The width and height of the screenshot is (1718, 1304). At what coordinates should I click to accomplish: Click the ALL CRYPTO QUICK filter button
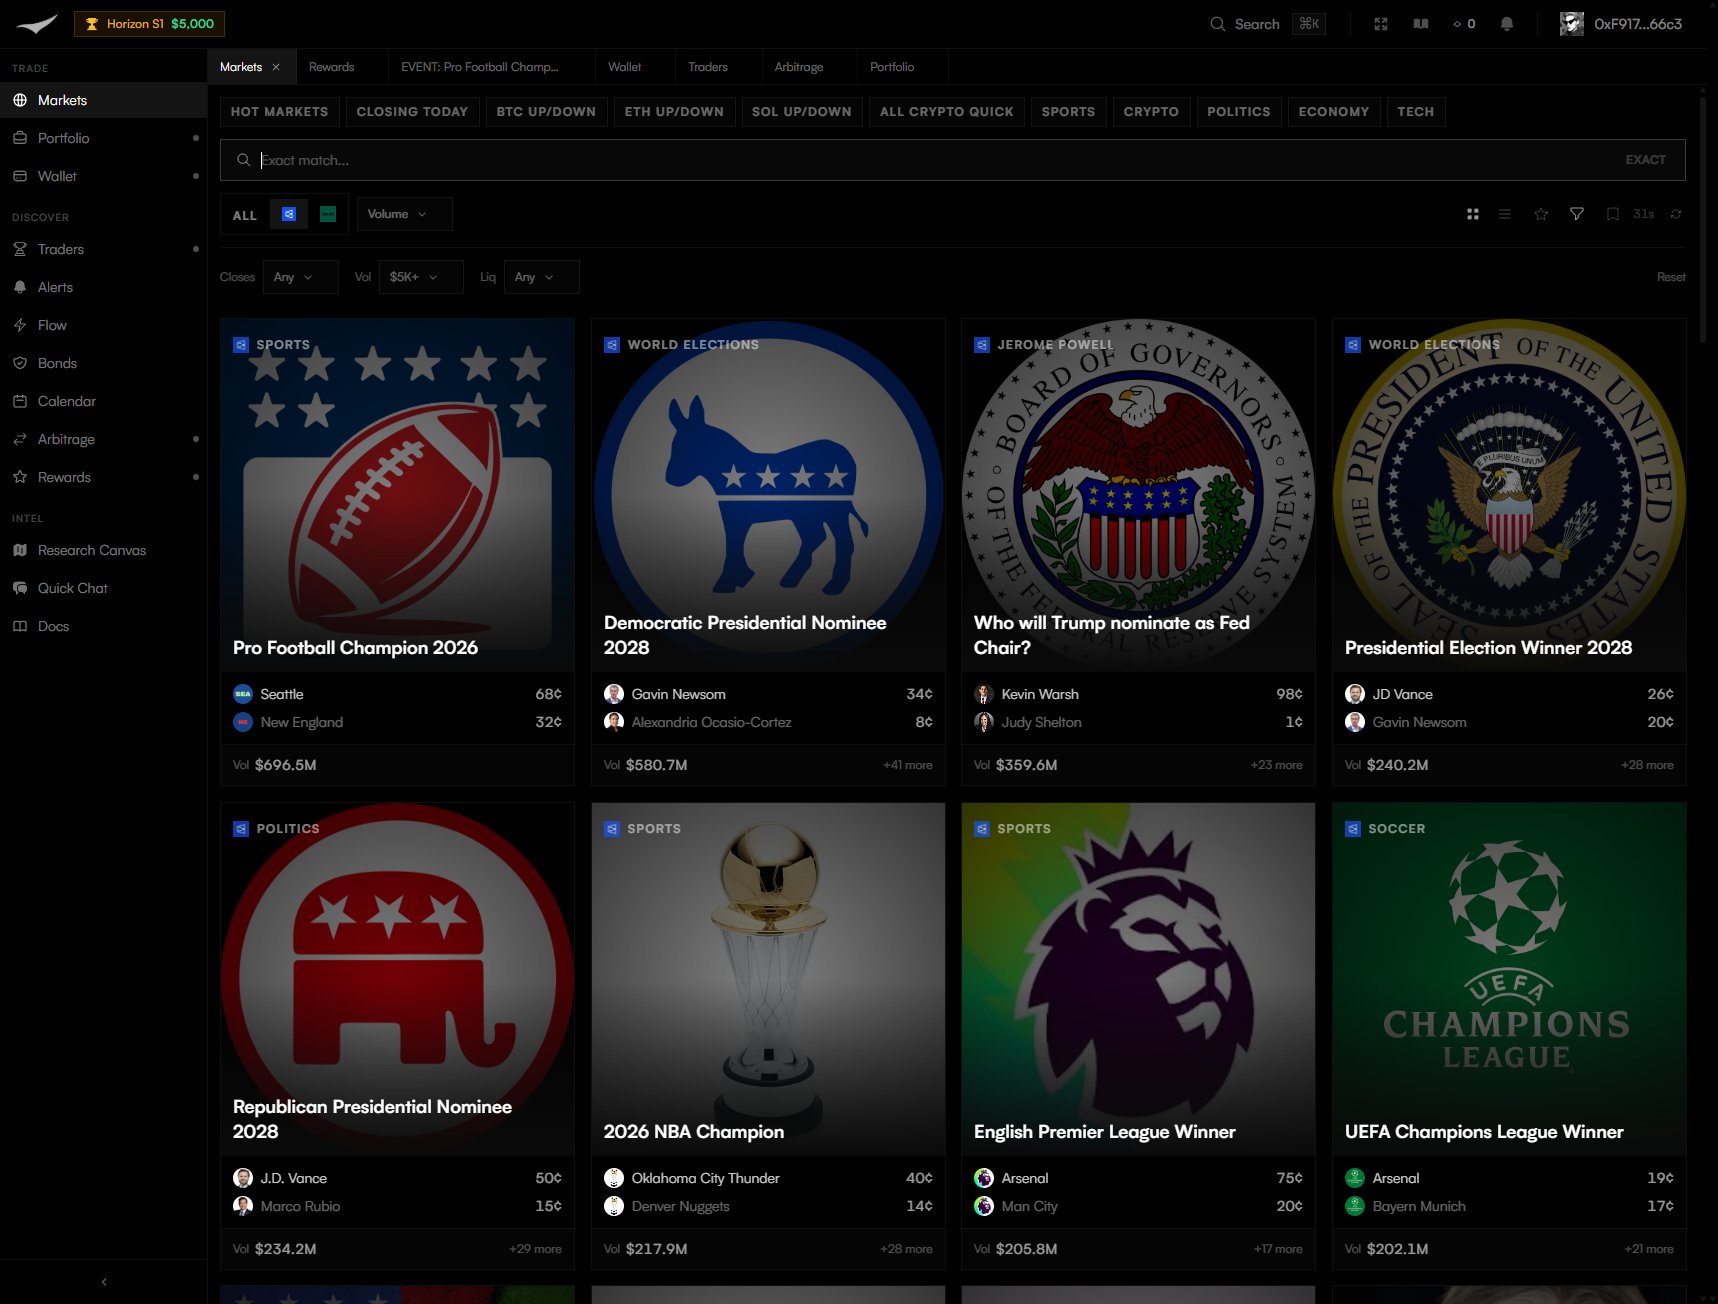click(947, 112)
